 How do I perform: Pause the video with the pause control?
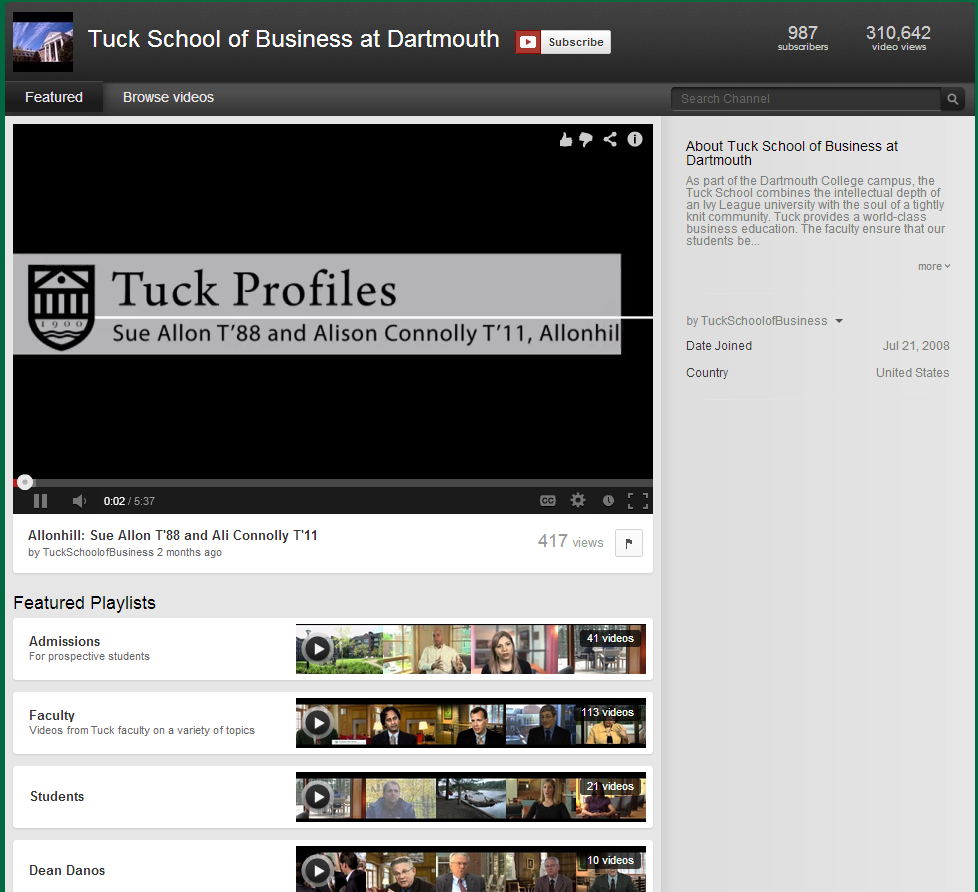(40, 500)
